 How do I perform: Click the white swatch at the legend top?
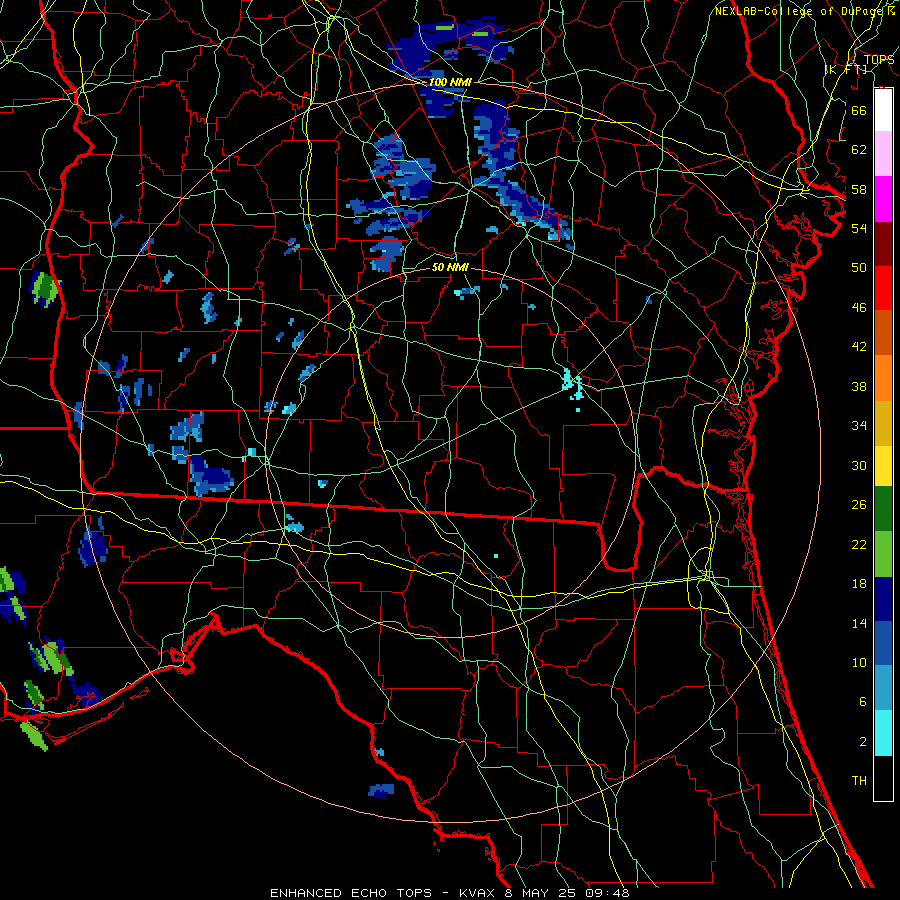[883, 110]
